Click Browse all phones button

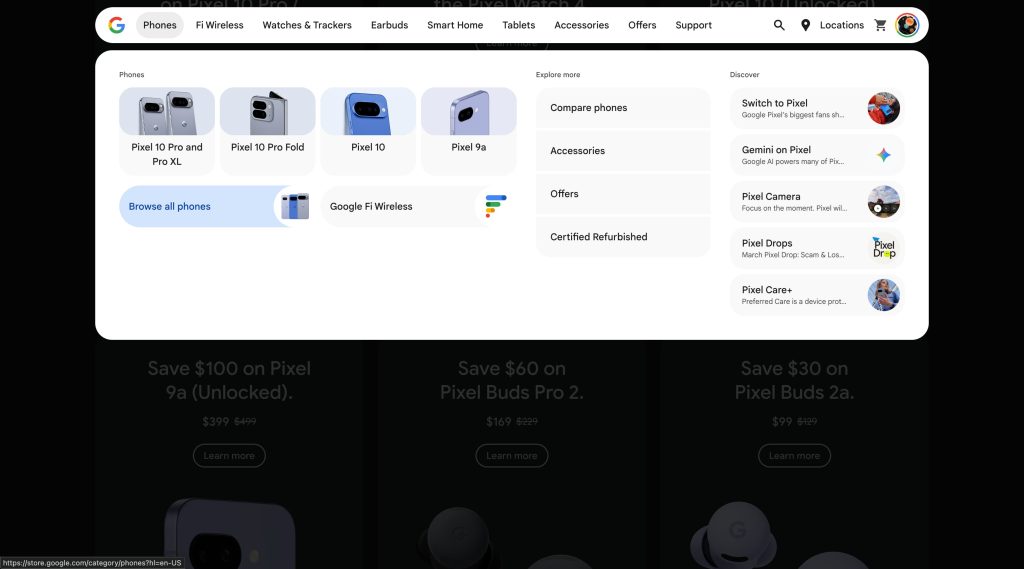[196, 206]
